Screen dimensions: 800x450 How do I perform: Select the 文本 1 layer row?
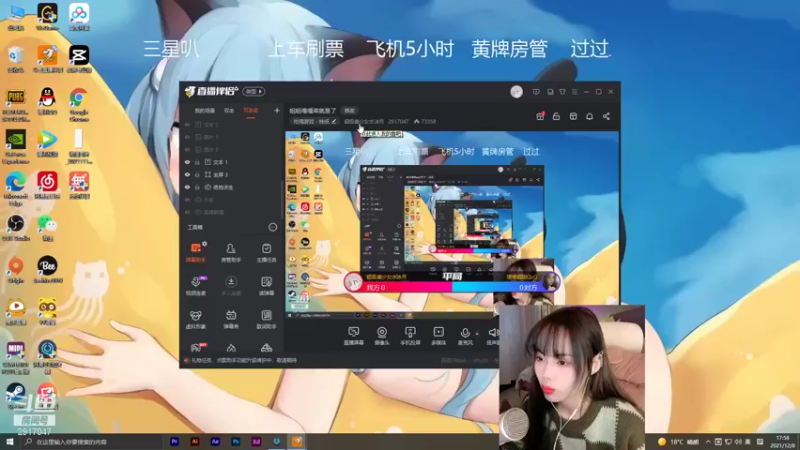232,162
